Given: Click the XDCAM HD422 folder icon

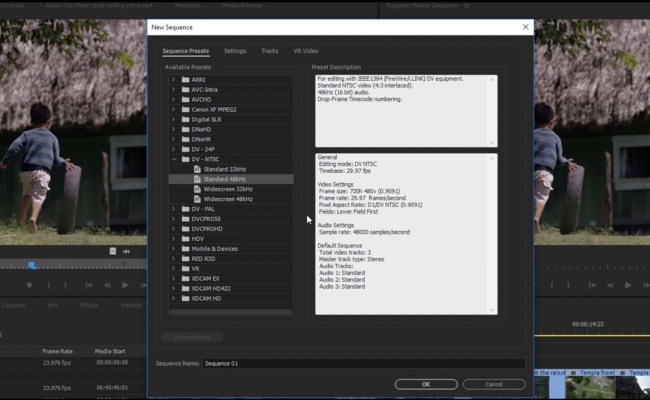Looking at the screenshot, I should tap(185, 288).
